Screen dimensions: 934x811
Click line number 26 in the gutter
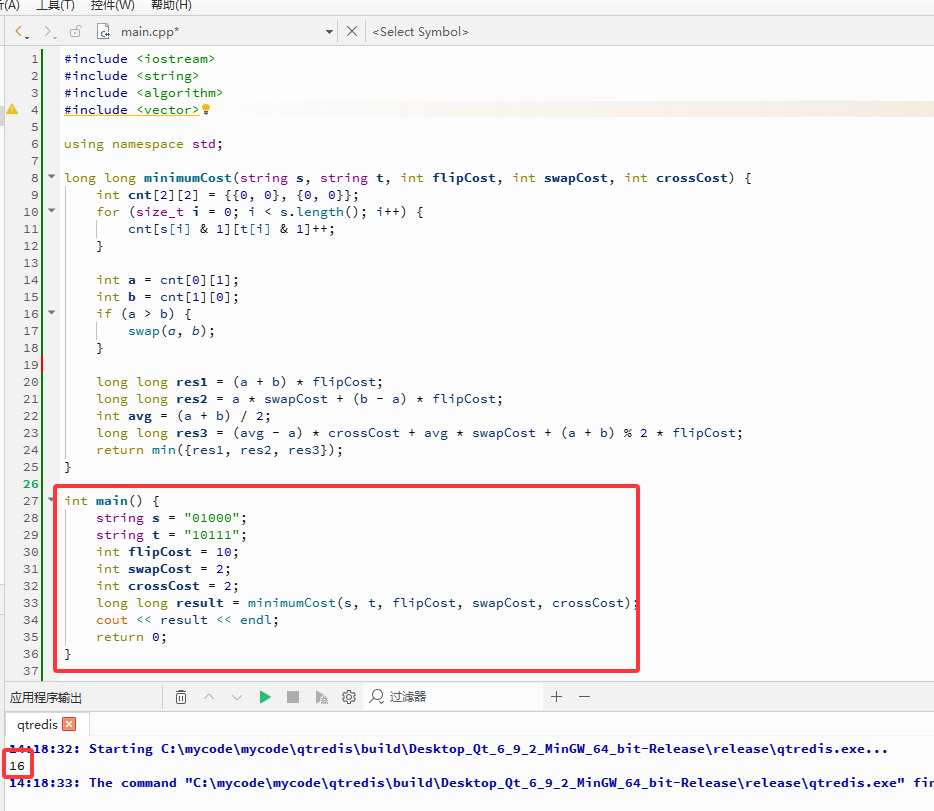(x=30, y=484)
